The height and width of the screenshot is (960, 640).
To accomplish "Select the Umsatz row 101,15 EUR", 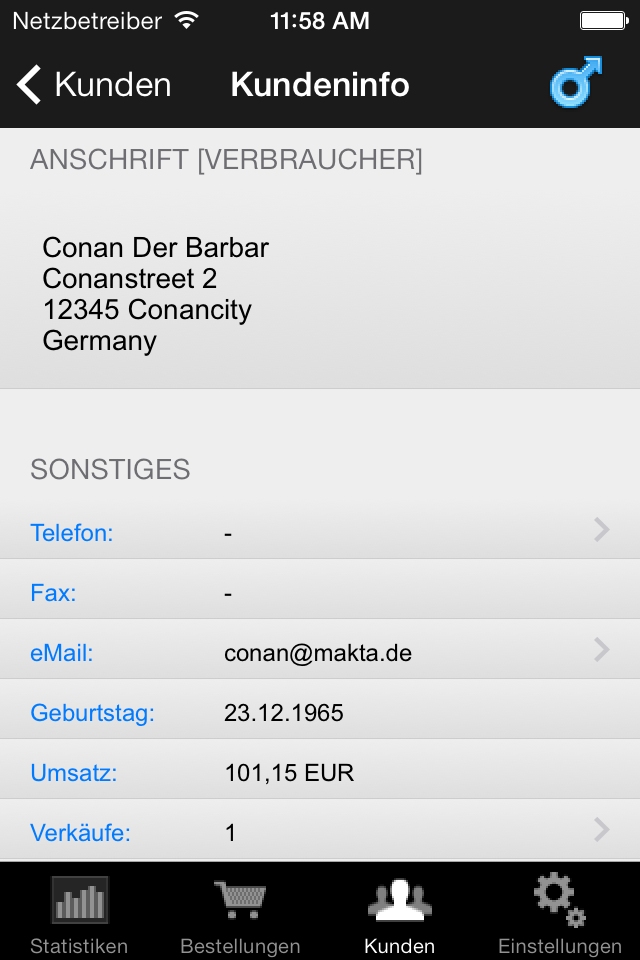I will coord(320,769).
